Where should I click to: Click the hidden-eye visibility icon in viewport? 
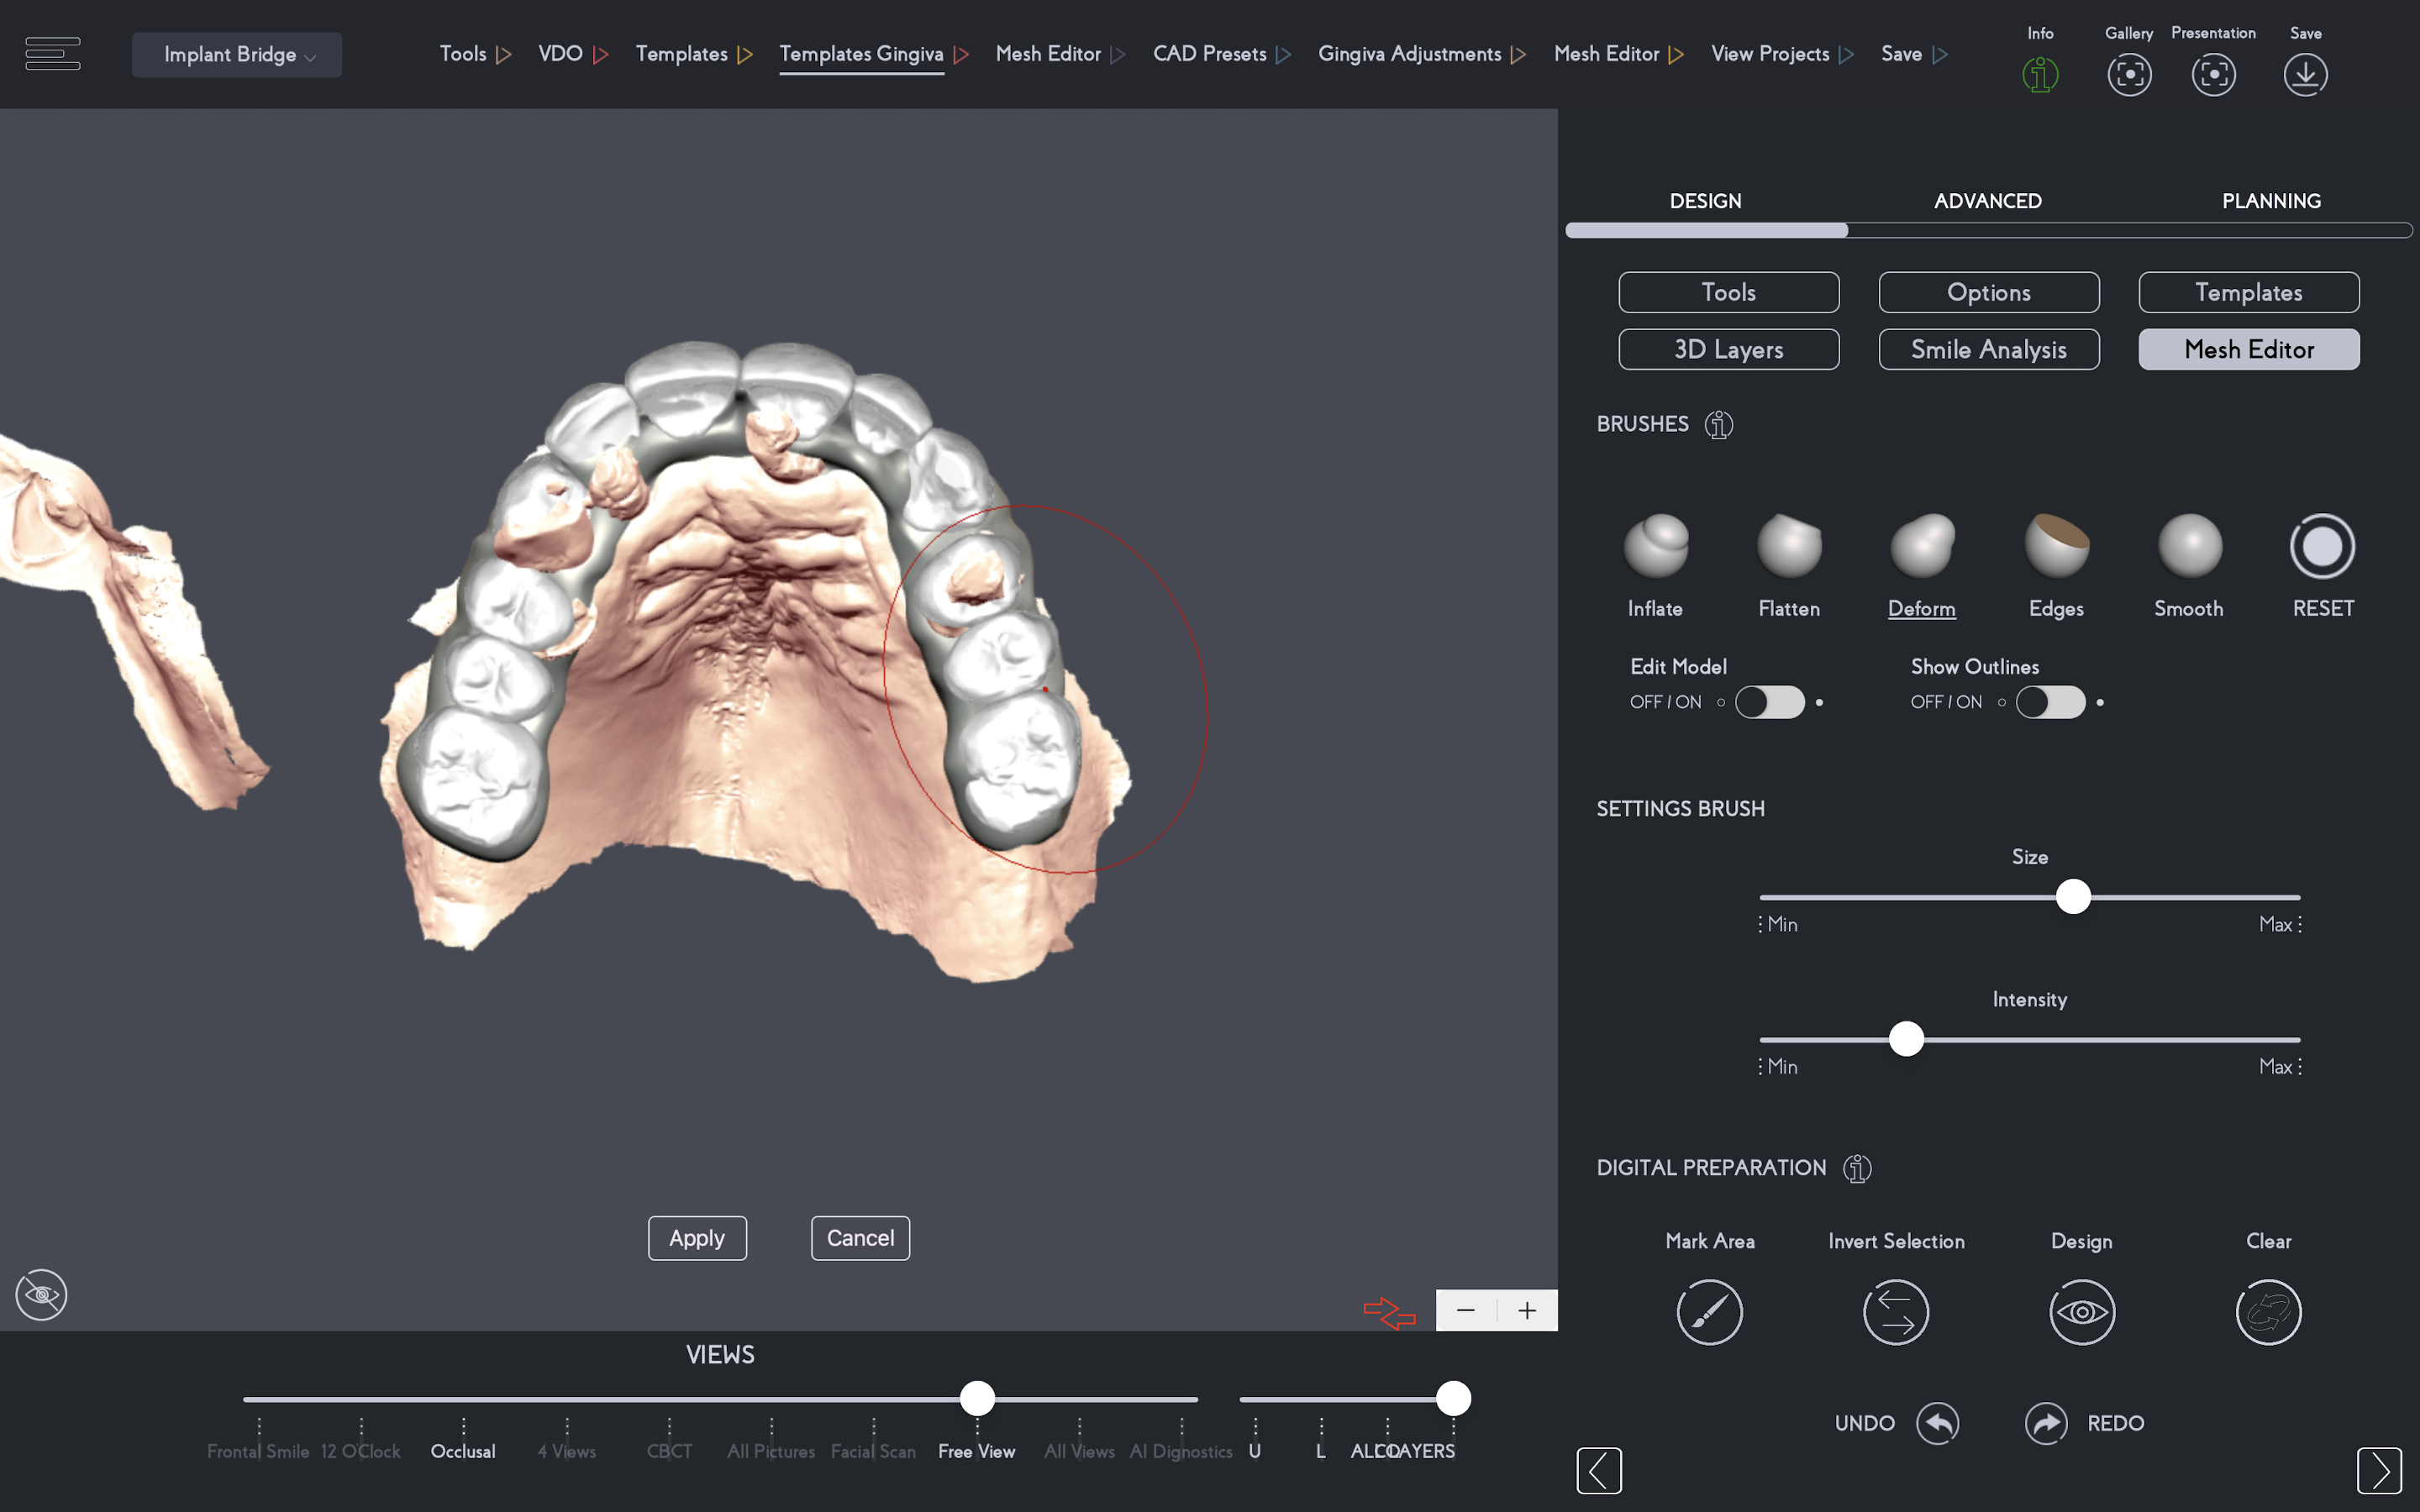point(41,1295)
